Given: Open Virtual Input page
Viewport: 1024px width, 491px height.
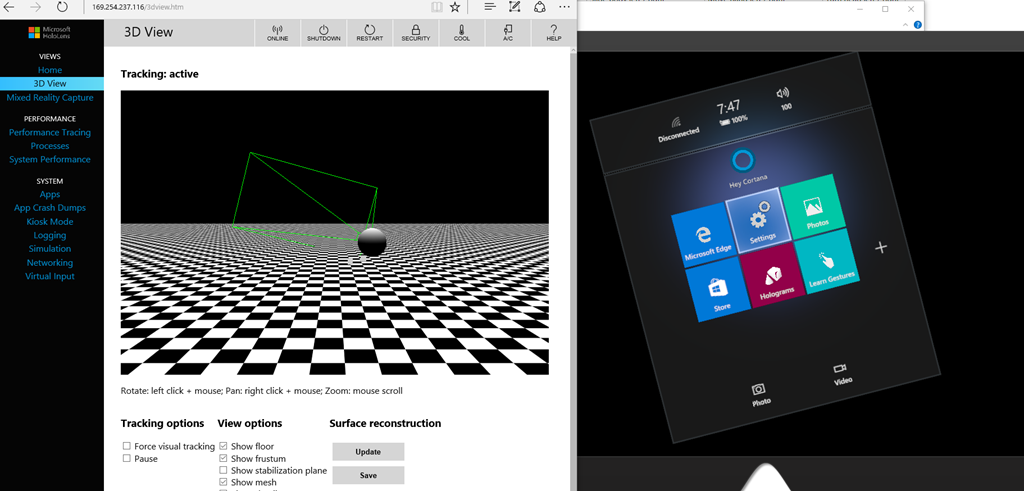Looking at the screenshot, I should (x=50, y=276).
